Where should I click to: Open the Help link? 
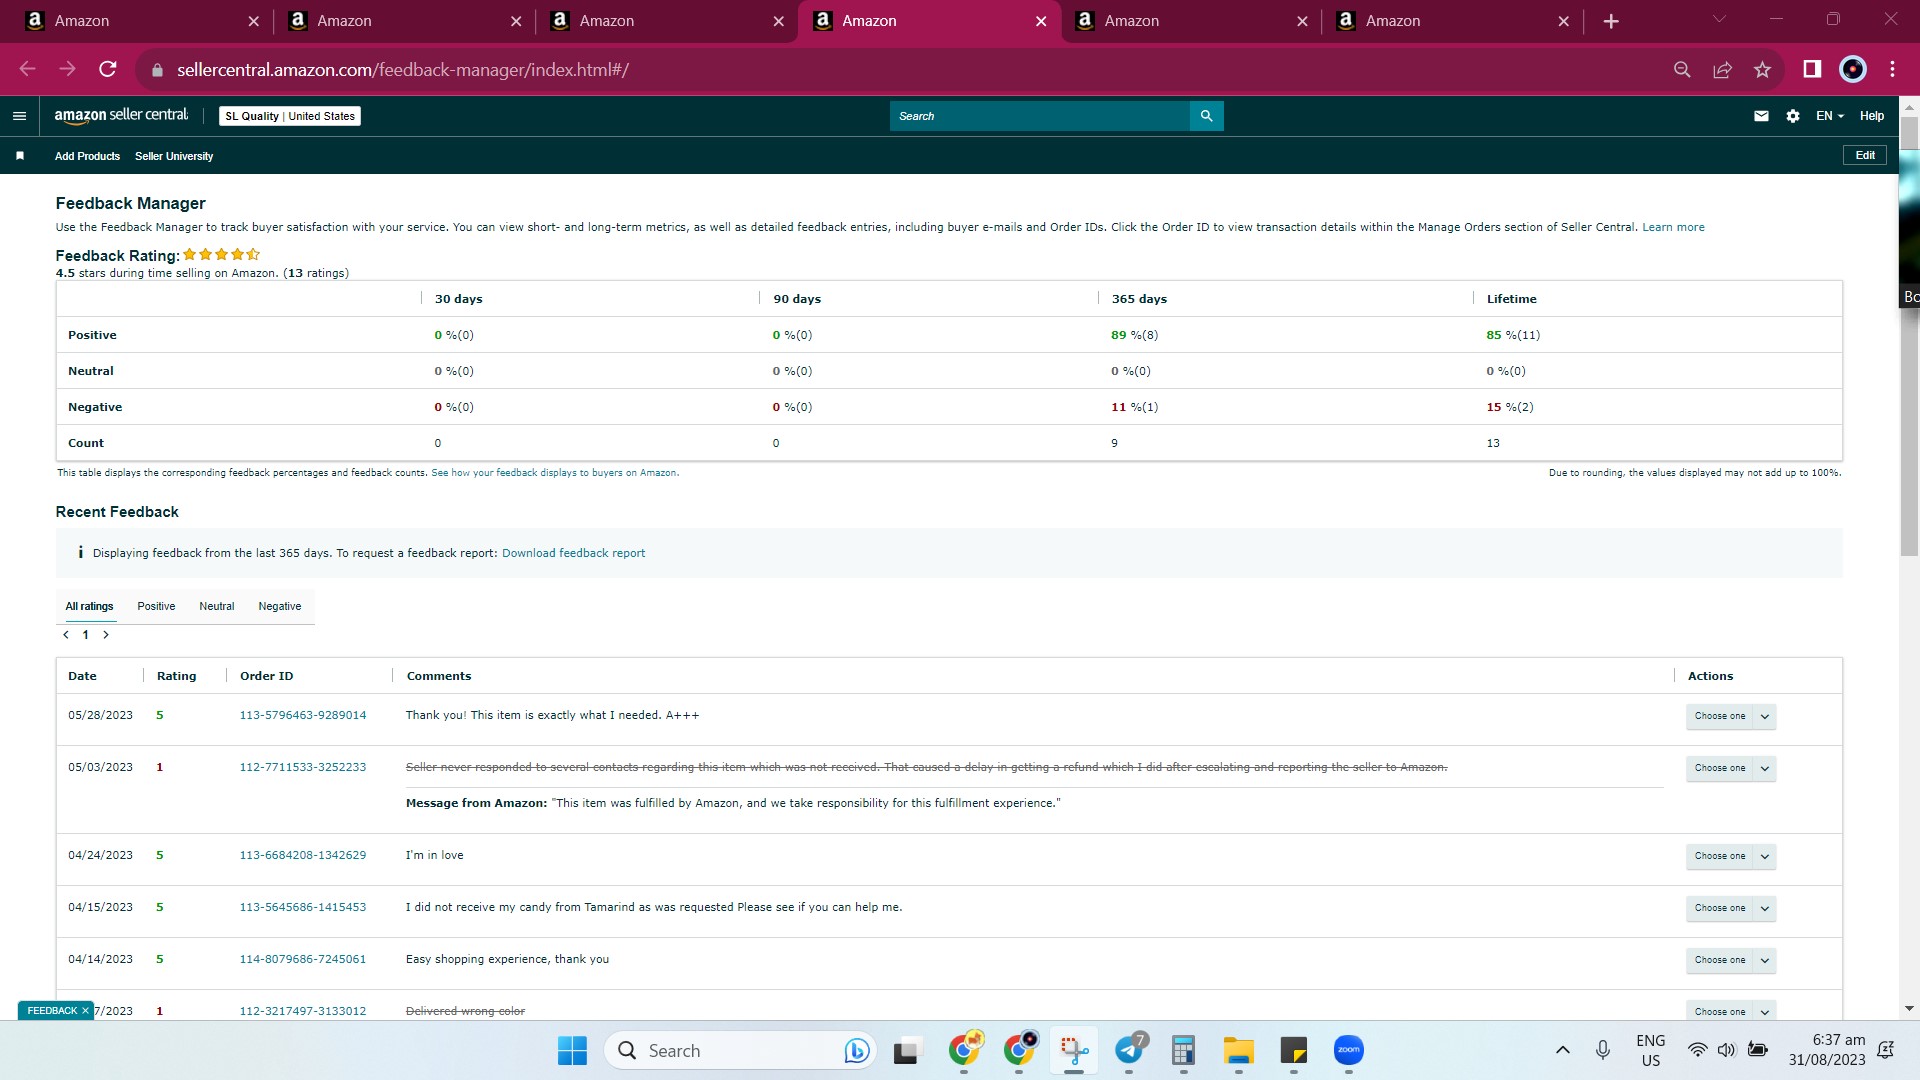[x=1872, y=116]
